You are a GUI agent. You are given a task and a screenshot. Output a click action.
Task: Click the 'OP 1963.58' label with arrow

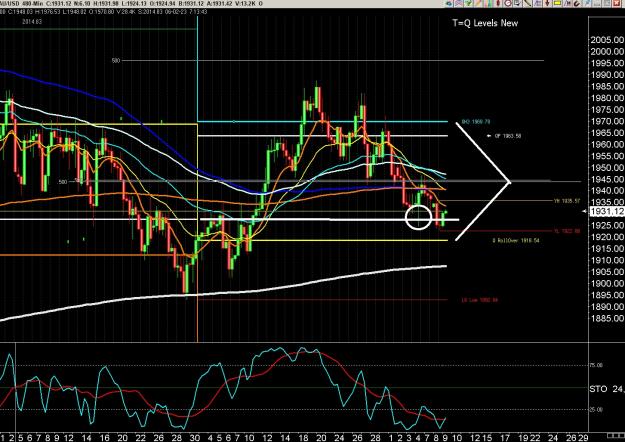tap(504, 136)
